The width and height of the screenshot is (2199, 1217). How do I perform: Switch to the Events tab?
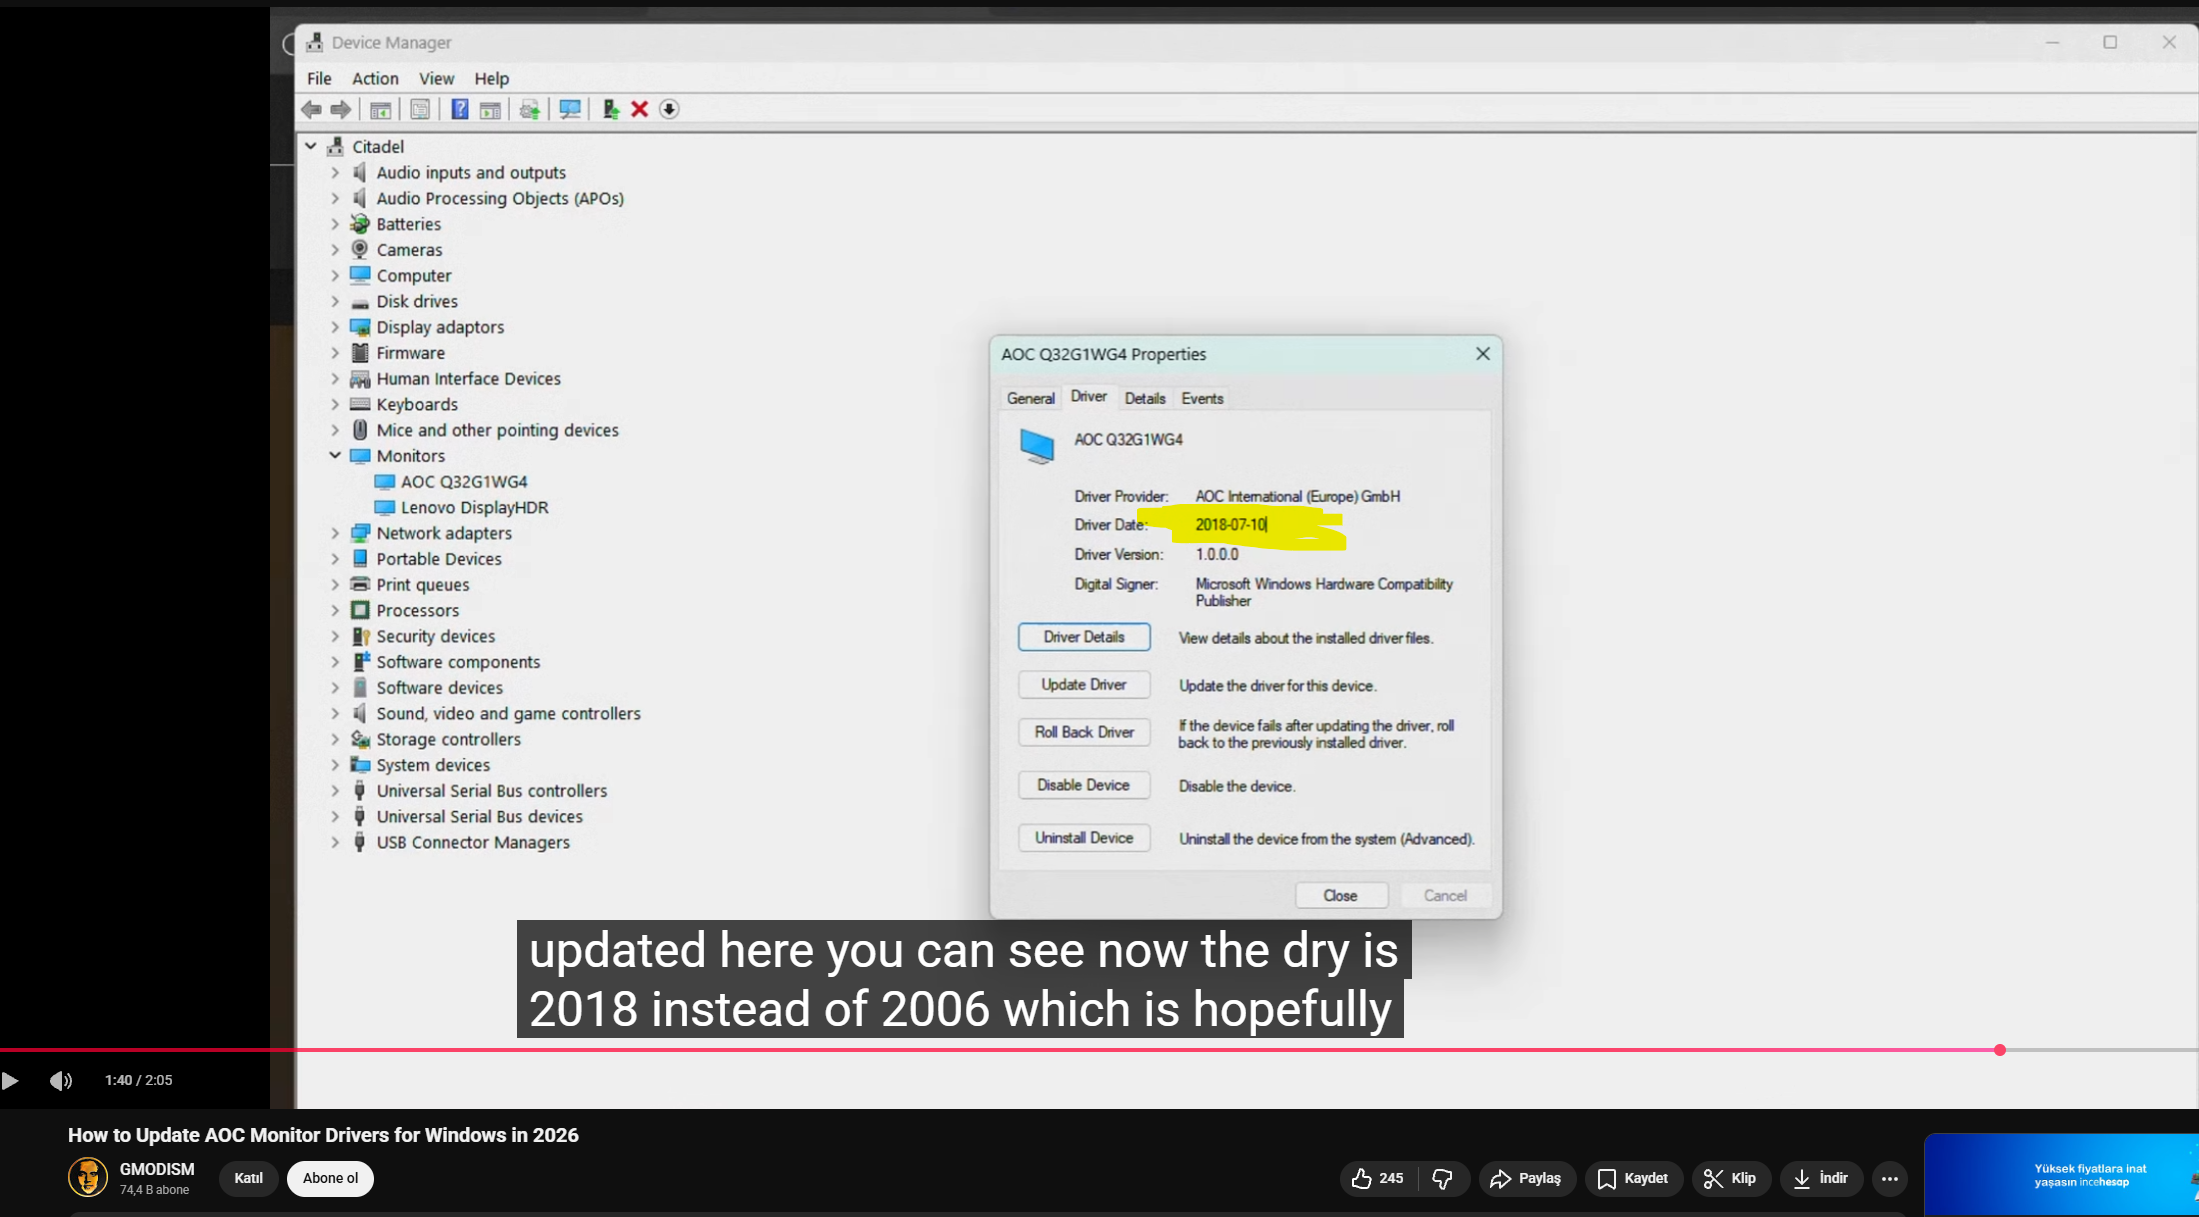click(1202, 398)
